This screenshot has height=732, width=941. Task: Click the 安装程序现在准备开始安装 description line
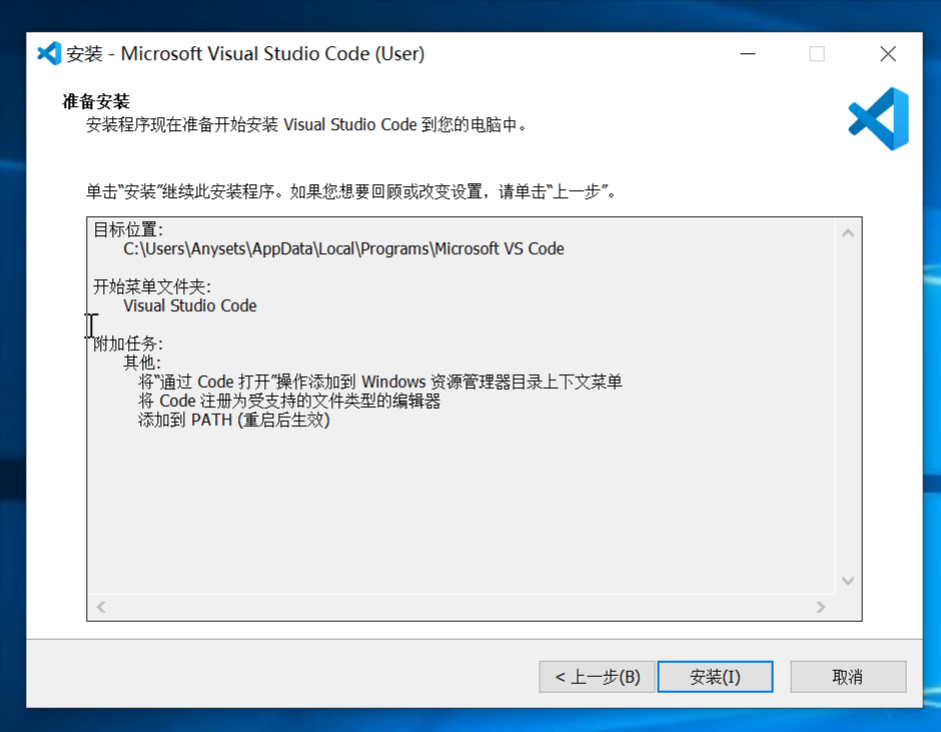click(307, 125)
